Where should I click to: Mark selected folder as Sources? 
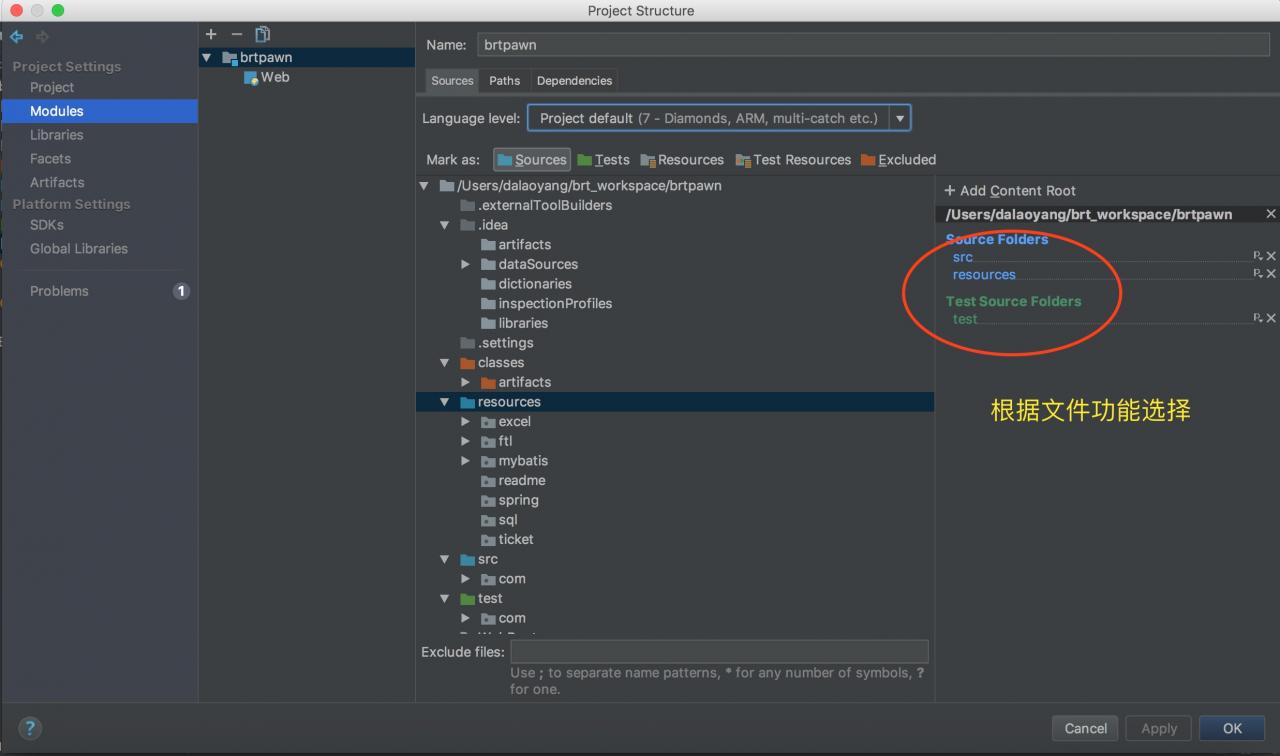[532, 160]
